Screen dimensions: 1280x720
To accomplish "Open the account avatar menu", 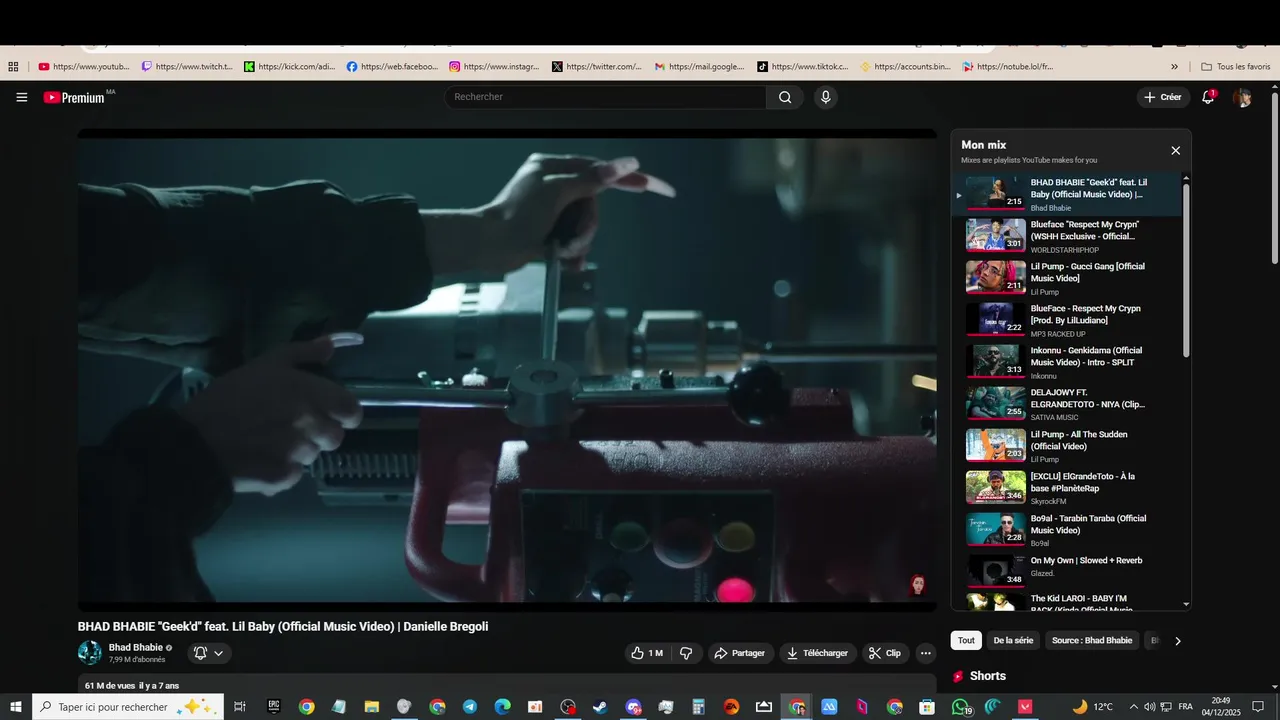I will [1242, 97].
